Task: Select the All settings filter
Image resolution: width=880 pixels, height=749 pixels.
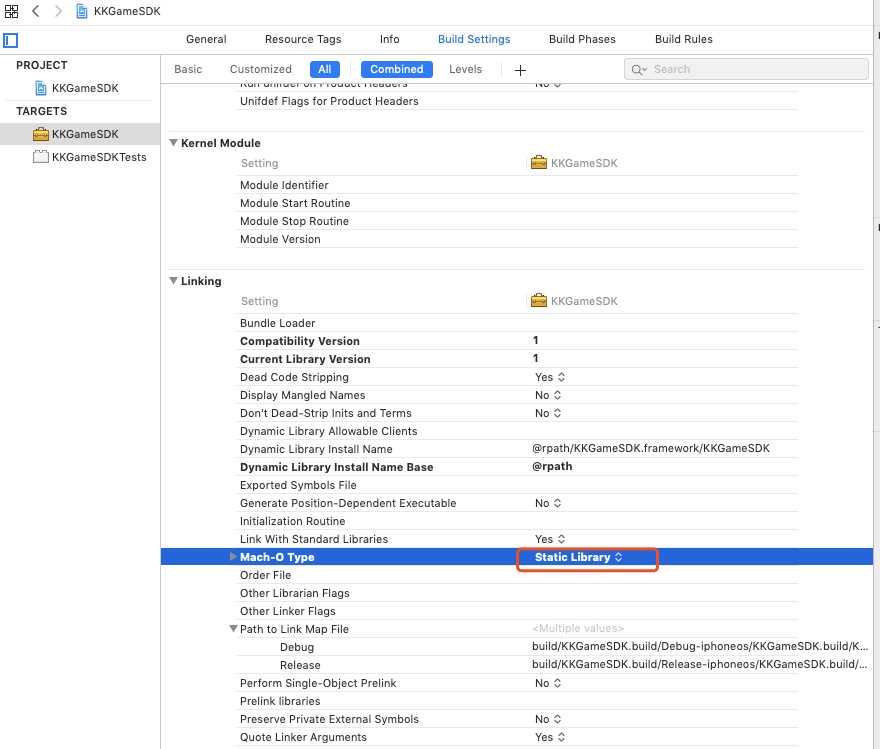Action: (x=324, y=69)
